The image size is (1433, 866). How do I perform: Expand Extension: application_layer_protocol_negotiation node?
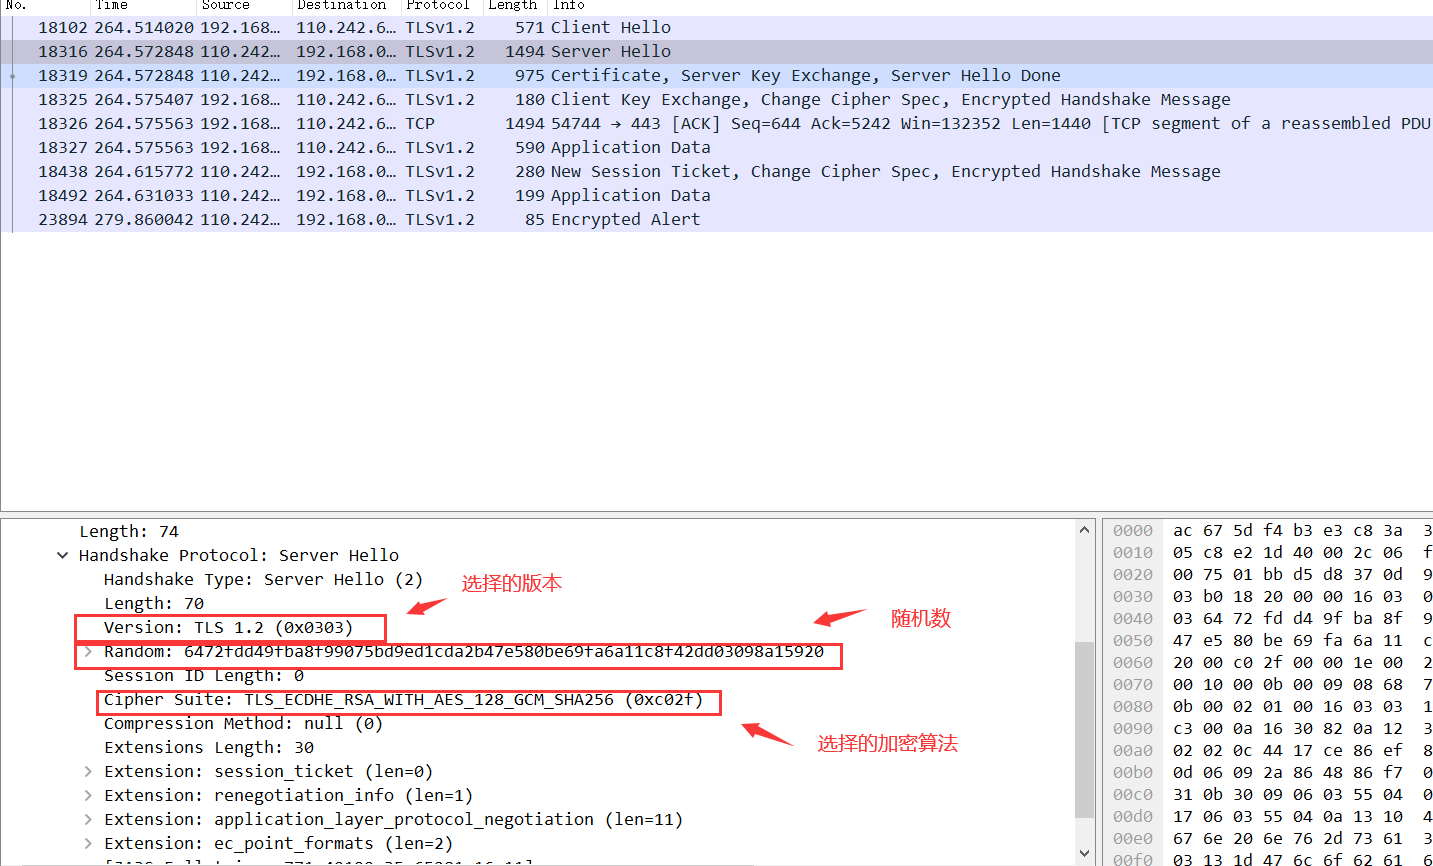pos(88,820)
